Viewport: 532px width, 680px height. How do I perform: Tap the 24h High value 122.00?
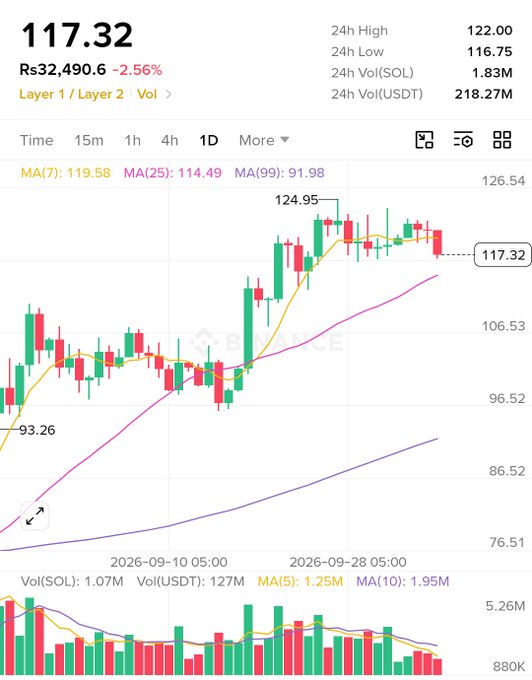[490, 30]
